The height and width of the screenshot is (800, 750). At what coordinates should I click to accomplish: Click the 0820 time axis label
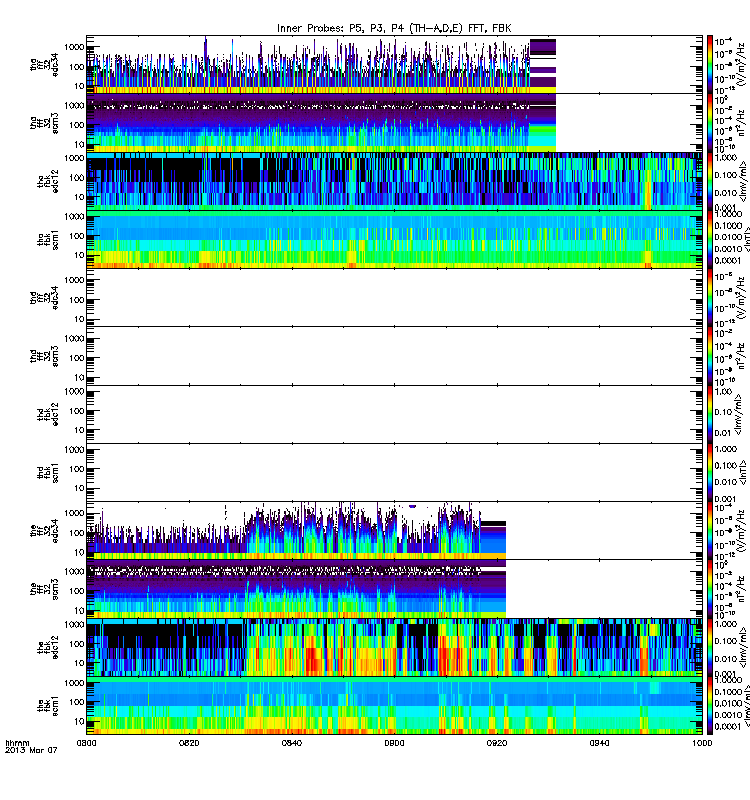coord(189,743)
